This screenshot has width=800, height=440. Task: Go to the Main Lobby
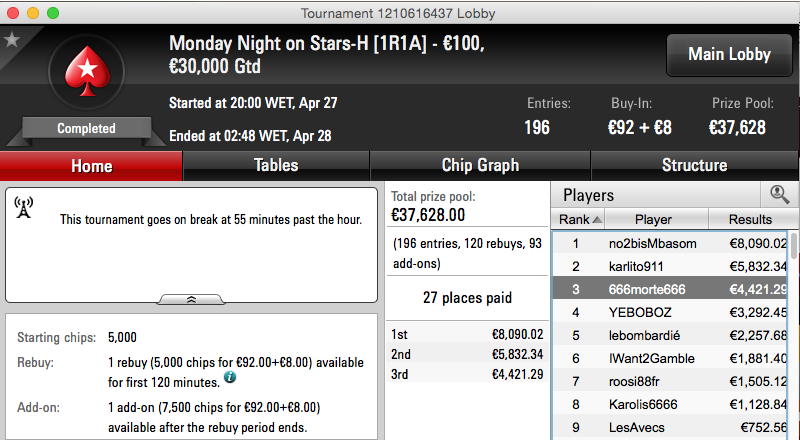tap(729, 55)
